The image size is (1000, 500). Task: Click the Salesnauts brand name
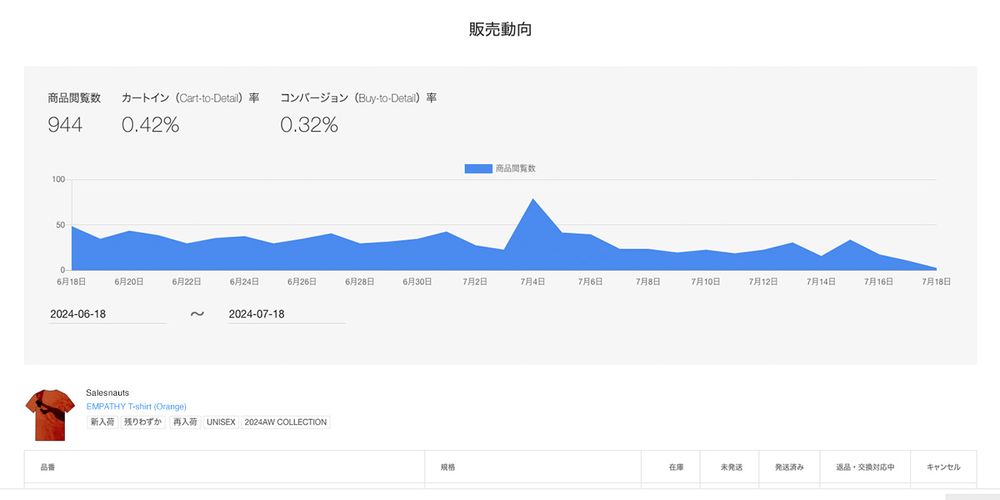tap(108, 393)
